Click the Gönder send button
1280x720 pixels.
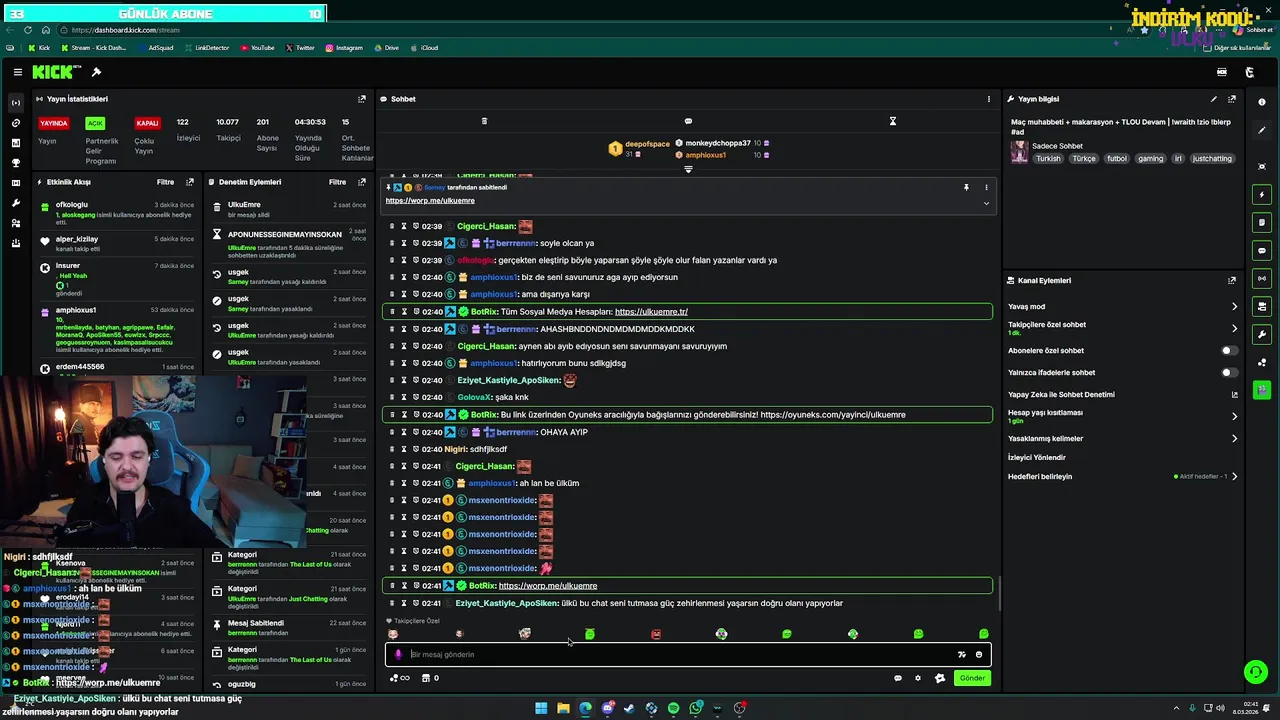(x=972, y=678)
